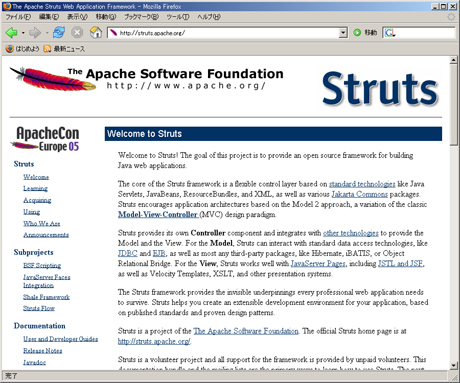Image resolution: width=460 pixels, height=383 pixels.
Task: Follow the JDBC link
Action: [128, 253]
